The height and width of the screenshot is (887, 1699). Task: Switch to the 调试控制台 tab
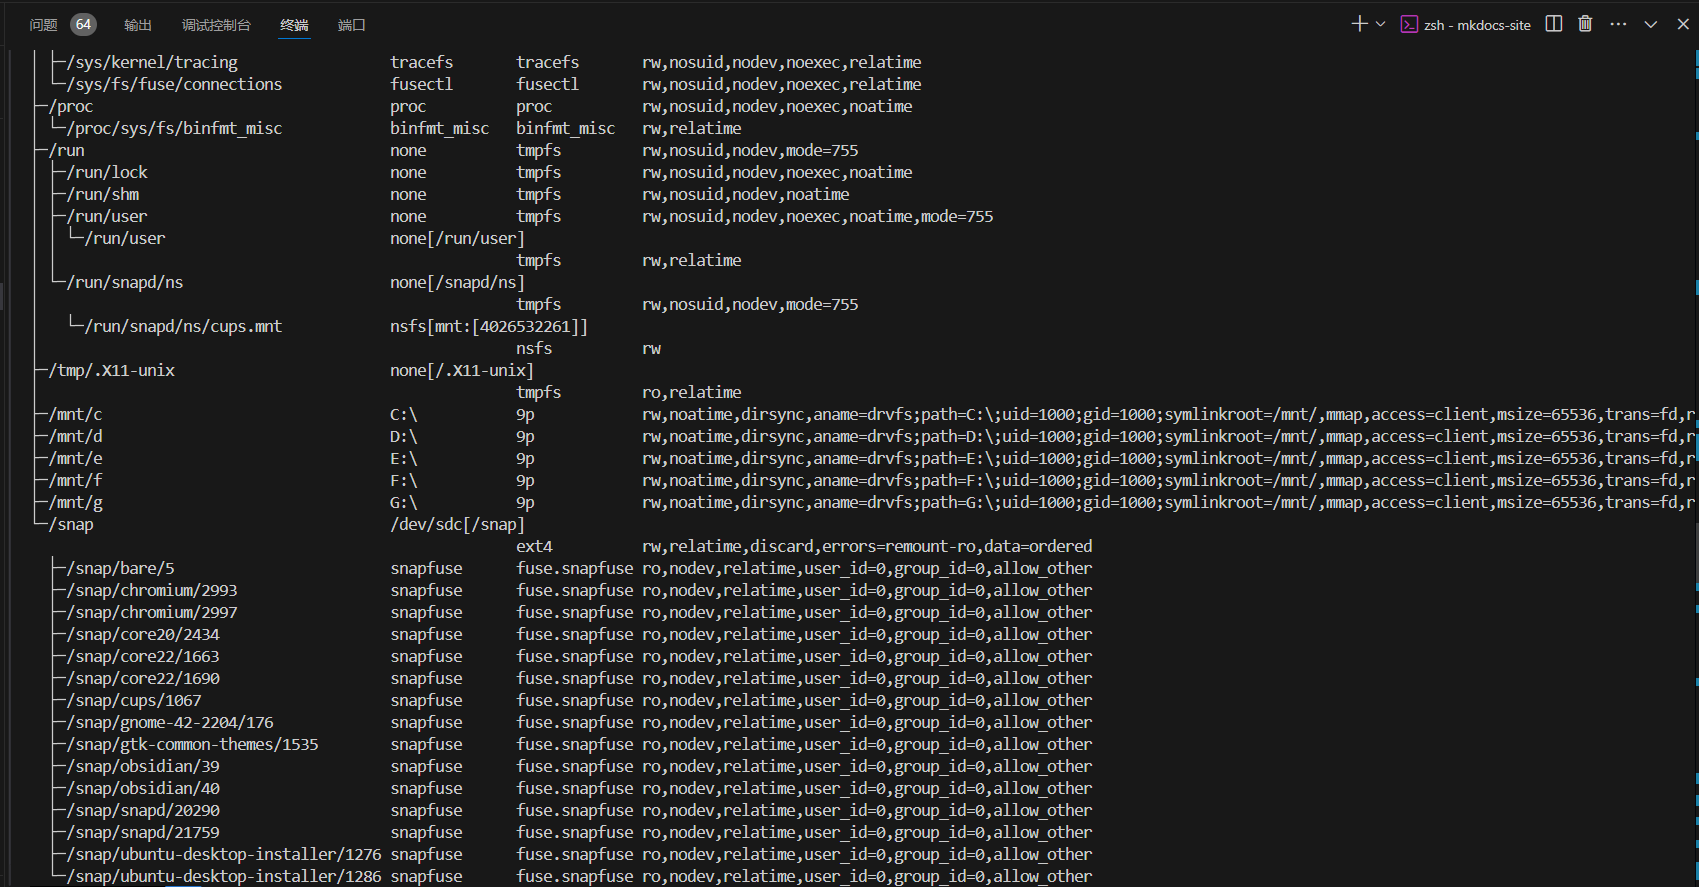point(216,25)
